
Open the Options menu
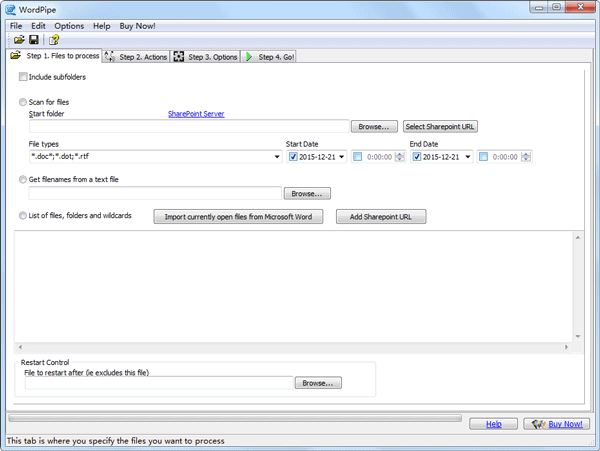(69, 26)
